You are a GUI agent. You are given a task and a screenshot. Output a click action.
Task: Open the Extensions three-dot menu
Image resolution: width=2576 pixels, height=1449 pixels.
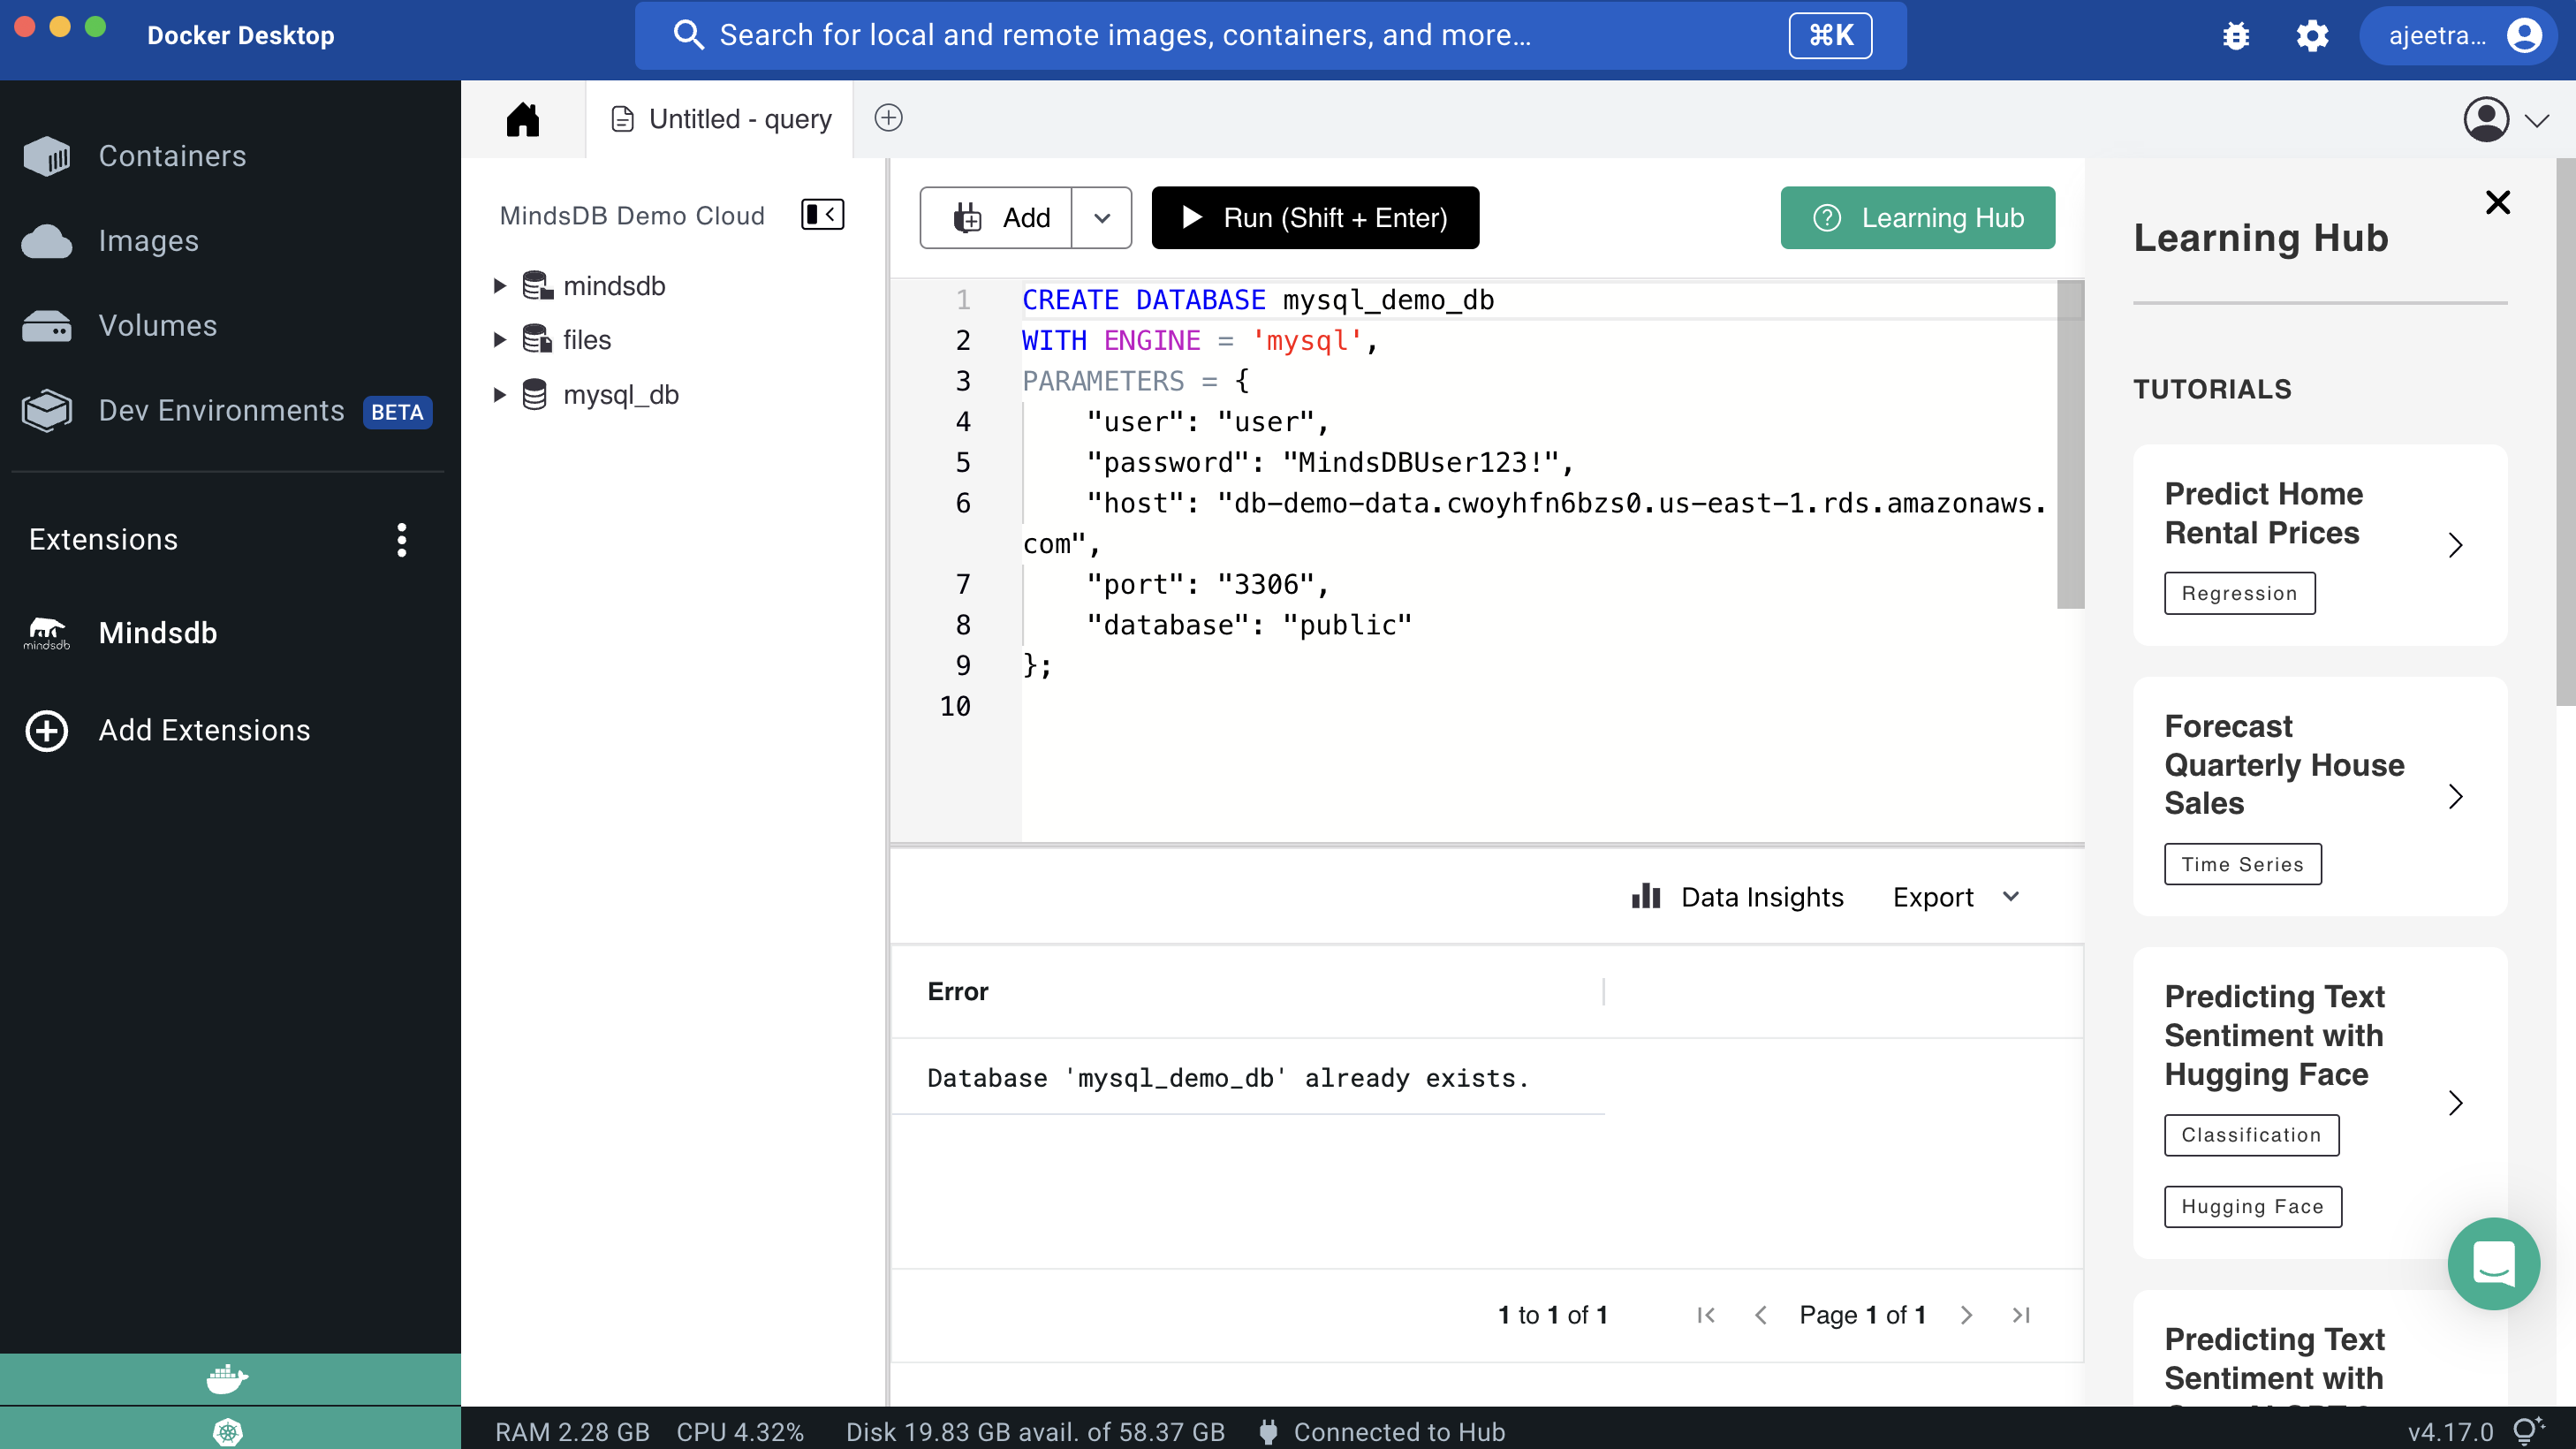(x=401, y=540)
